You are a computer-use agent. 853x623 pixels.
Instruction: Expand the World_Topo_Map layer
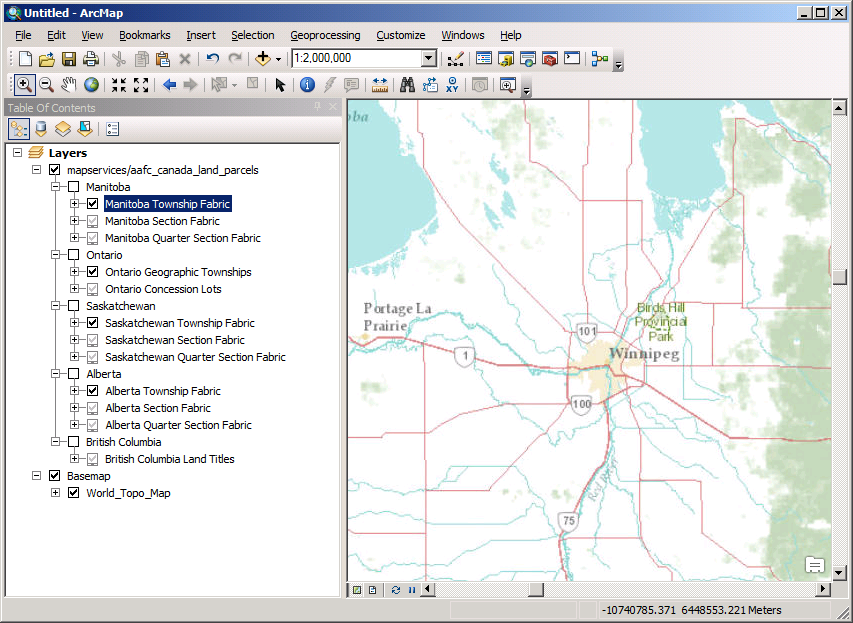[55, 492]
